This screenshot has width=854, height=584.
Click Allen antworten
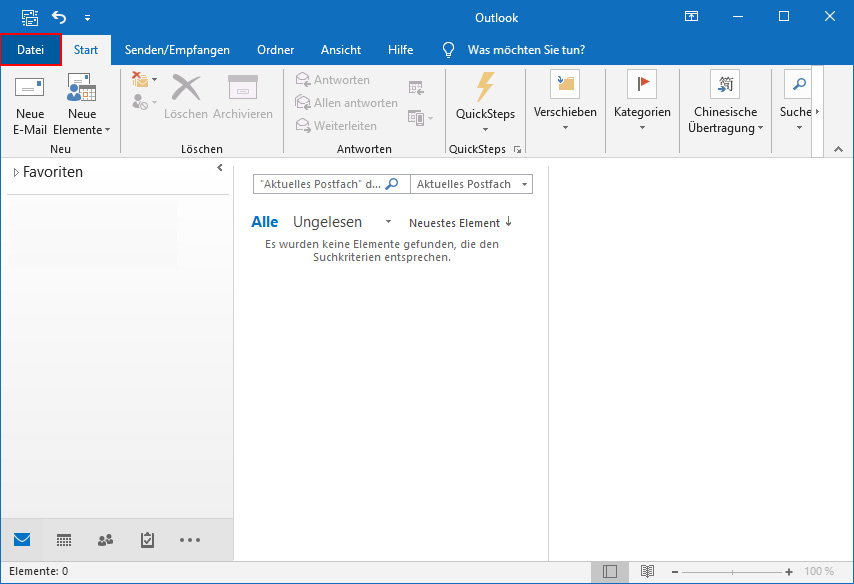(x=346, y=102)
